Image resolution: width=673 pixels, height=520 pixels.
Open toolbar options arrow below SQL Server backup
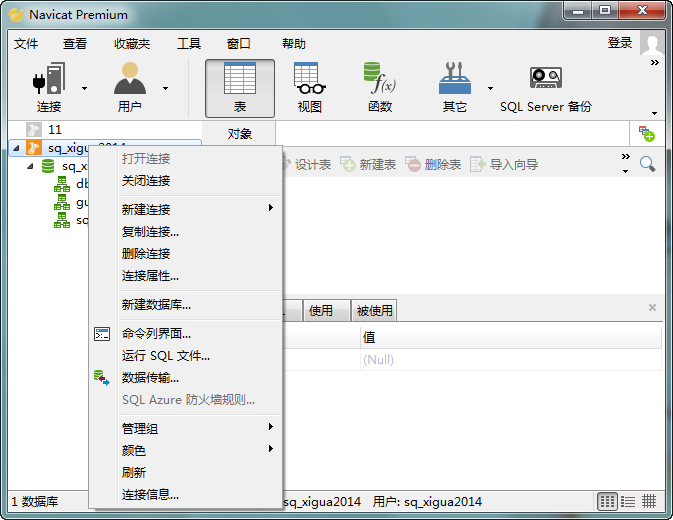click(654, 113)
